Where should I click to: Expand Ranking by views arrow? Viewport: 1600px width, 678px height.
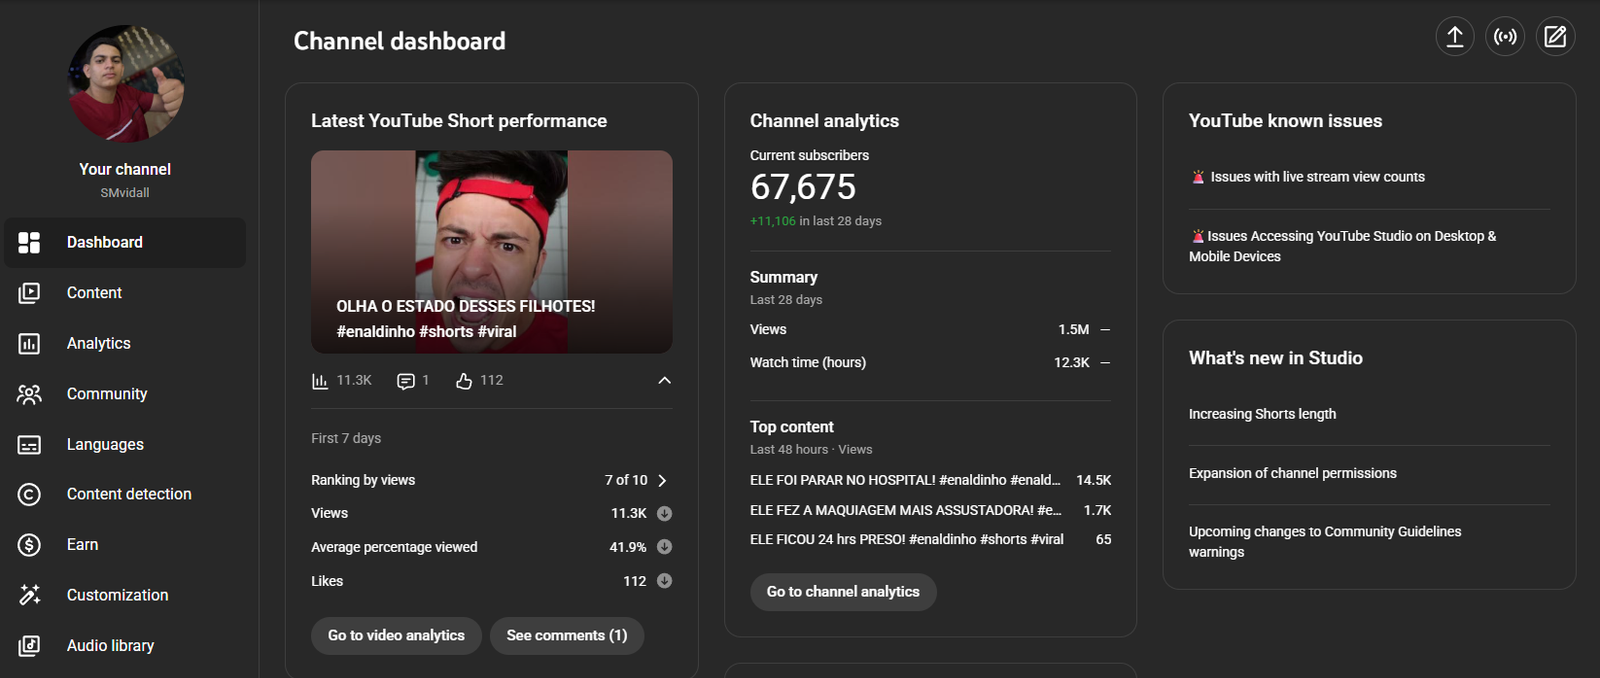(662, 480)
